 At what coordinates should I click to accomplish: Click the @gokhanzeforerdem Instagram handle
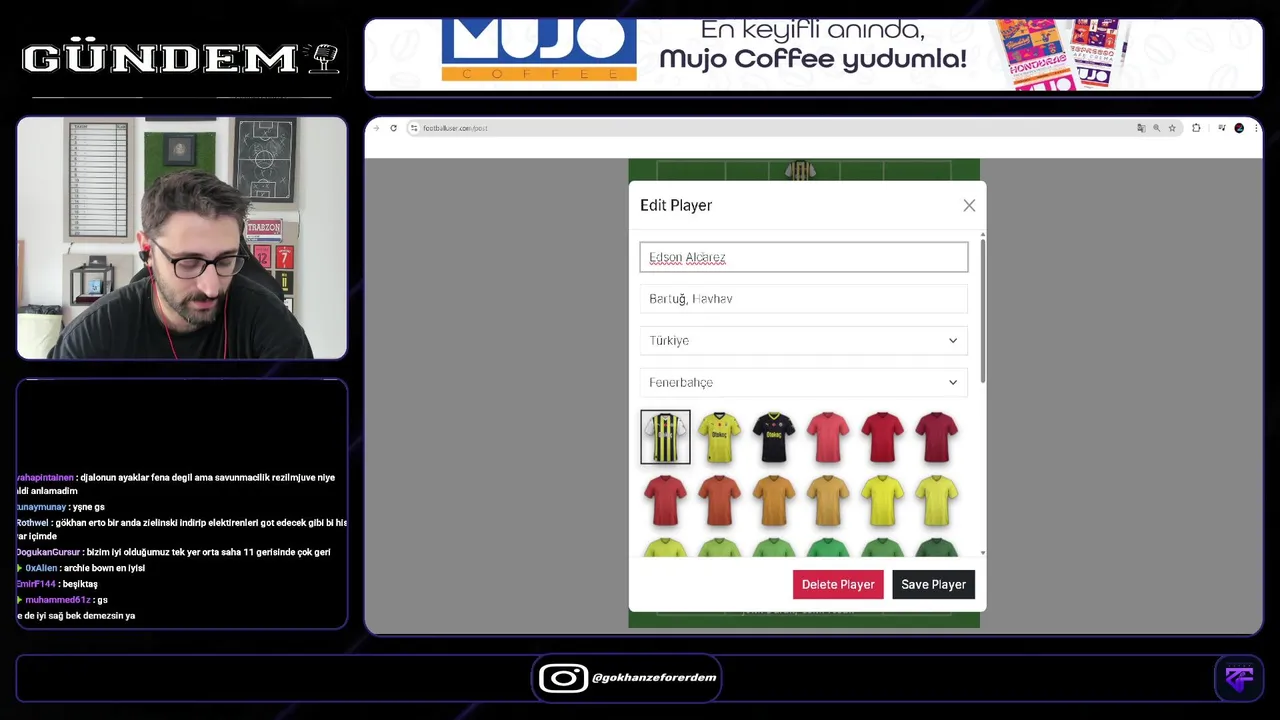tap(654, 678)
